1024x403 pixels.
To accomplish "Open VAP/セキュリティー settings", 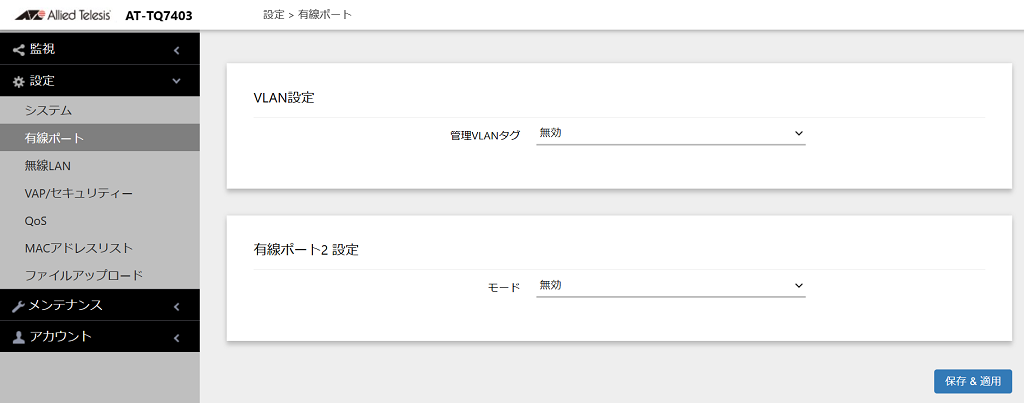I will coord(78,193).
